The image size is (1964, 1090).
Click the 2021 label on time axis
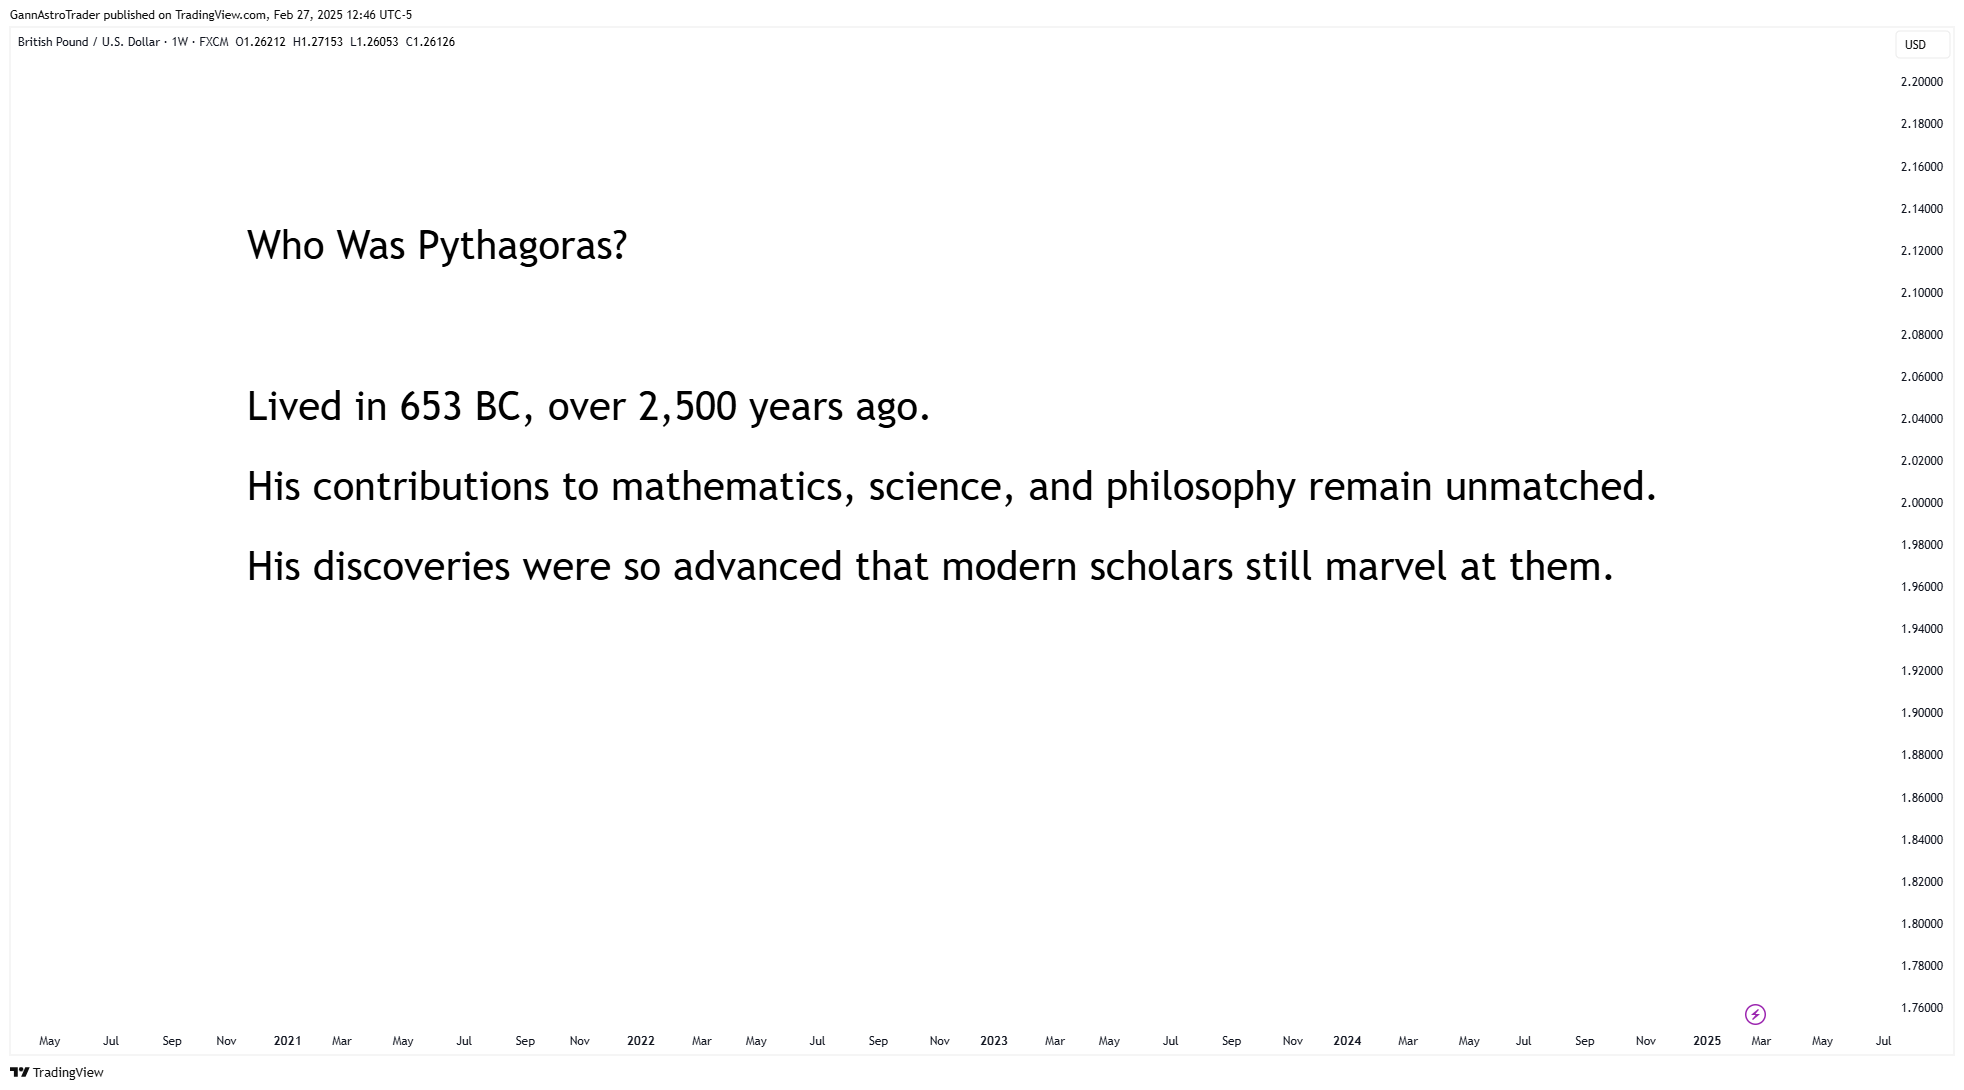tap(287, 1041)
